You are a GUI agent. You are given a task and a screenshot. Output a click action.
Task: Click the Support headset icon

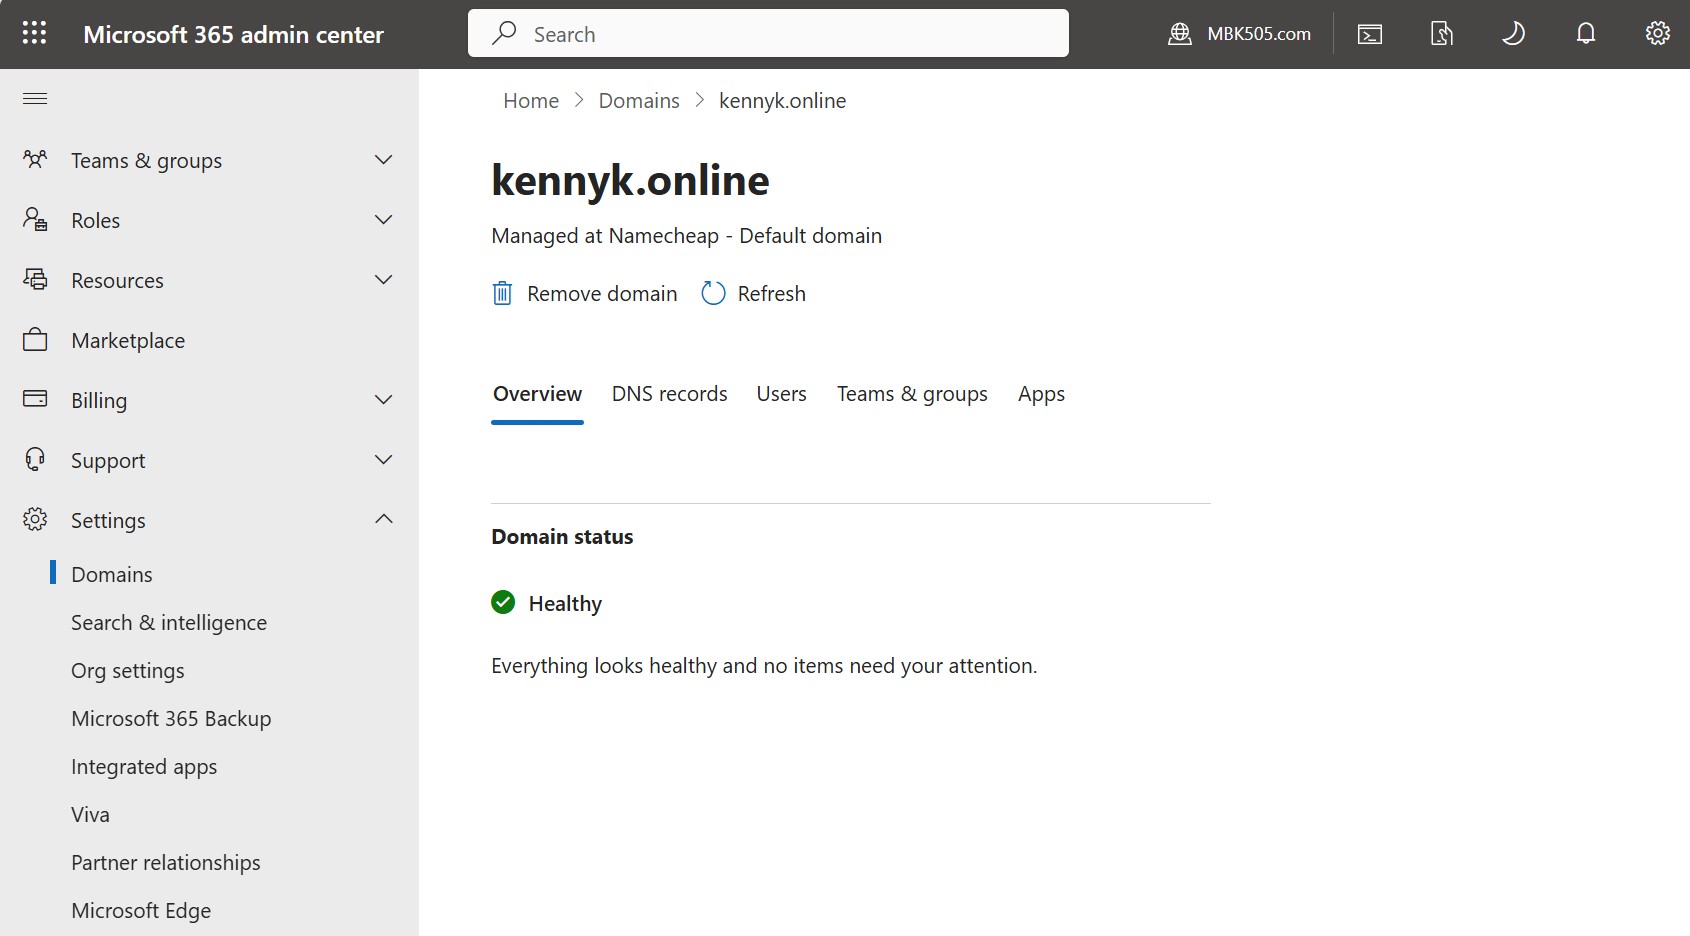tap(35, 459)
